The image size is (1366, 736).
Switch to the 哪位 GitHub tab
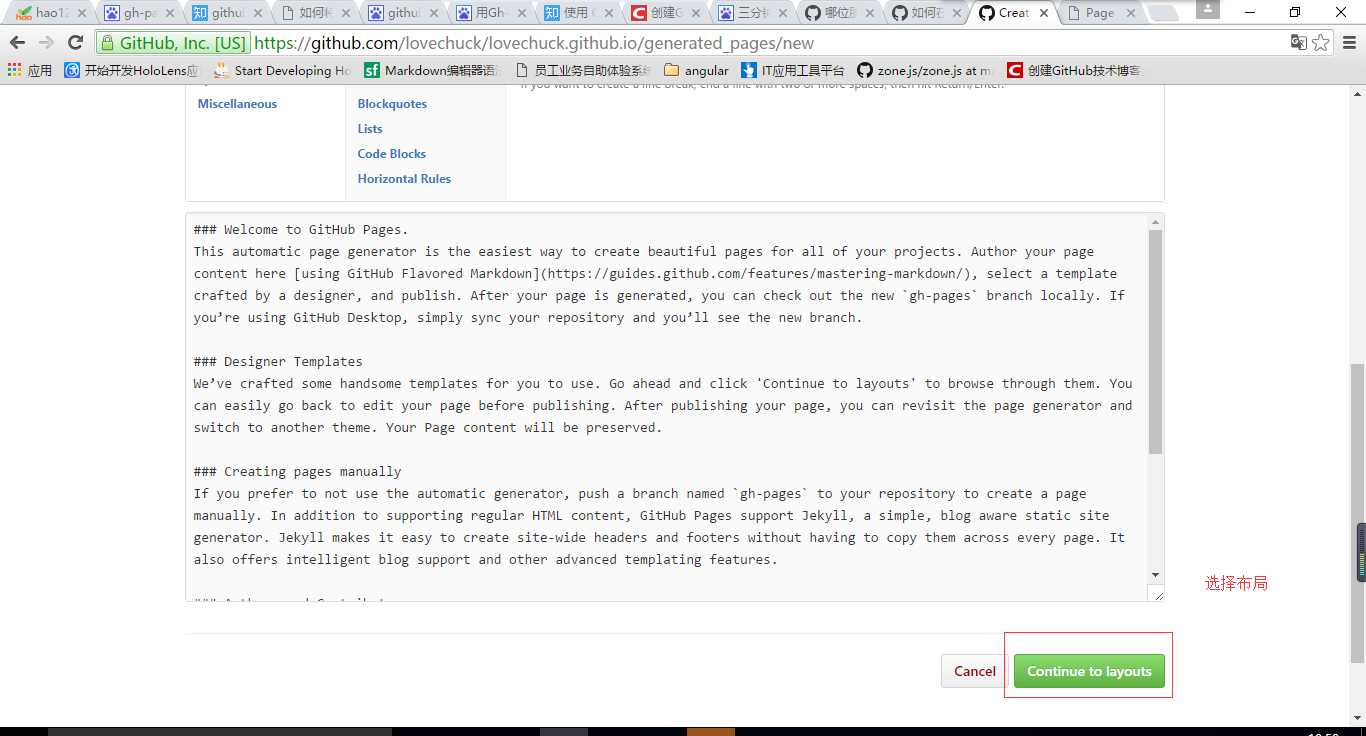coord(838,13)
